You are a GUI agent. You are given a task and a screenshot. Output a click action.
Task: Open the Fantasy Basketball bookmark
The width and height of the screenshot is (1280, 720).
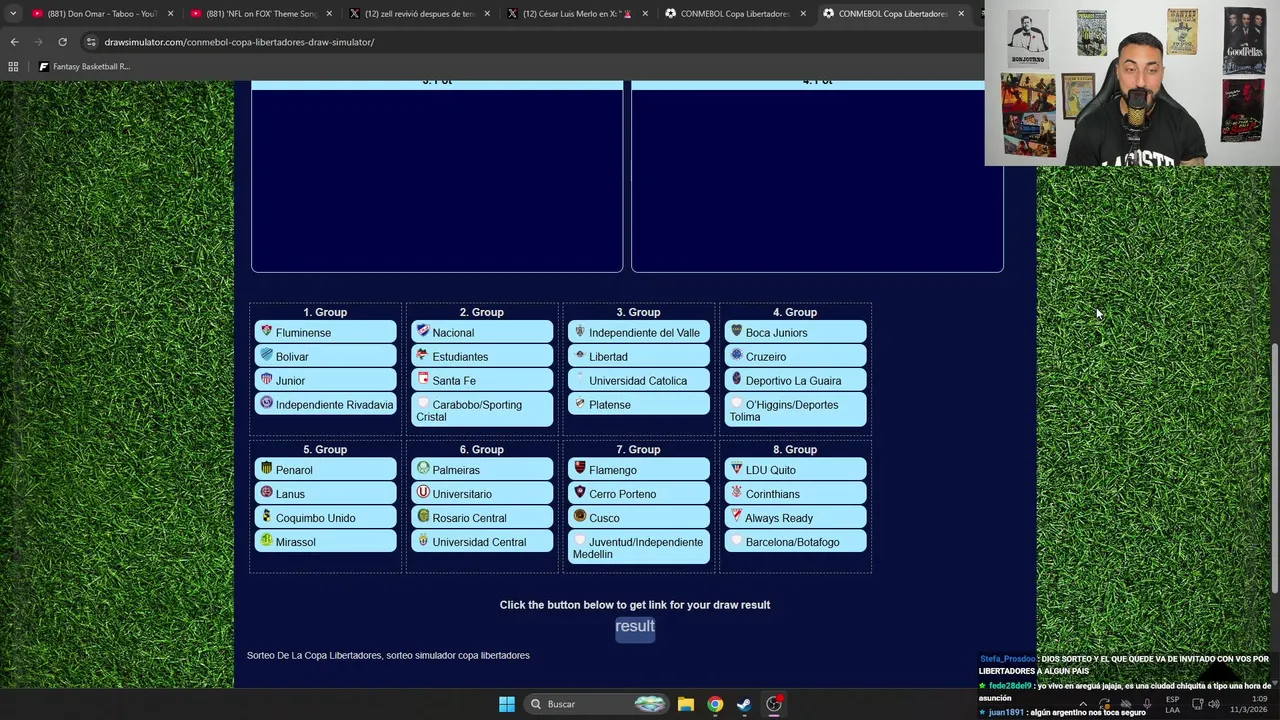84,66
